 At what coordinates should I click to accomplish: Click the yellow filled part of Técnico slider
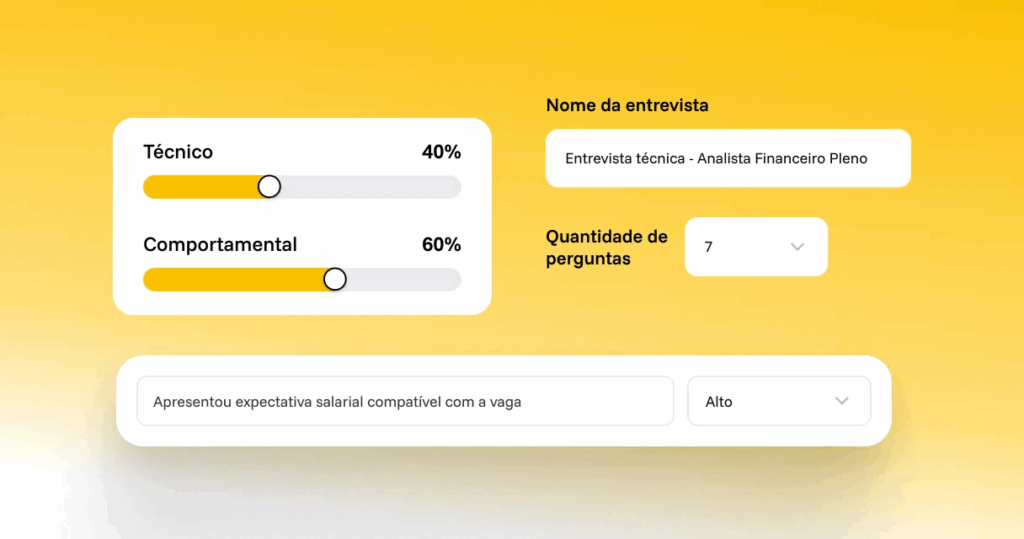coord(200,187)
